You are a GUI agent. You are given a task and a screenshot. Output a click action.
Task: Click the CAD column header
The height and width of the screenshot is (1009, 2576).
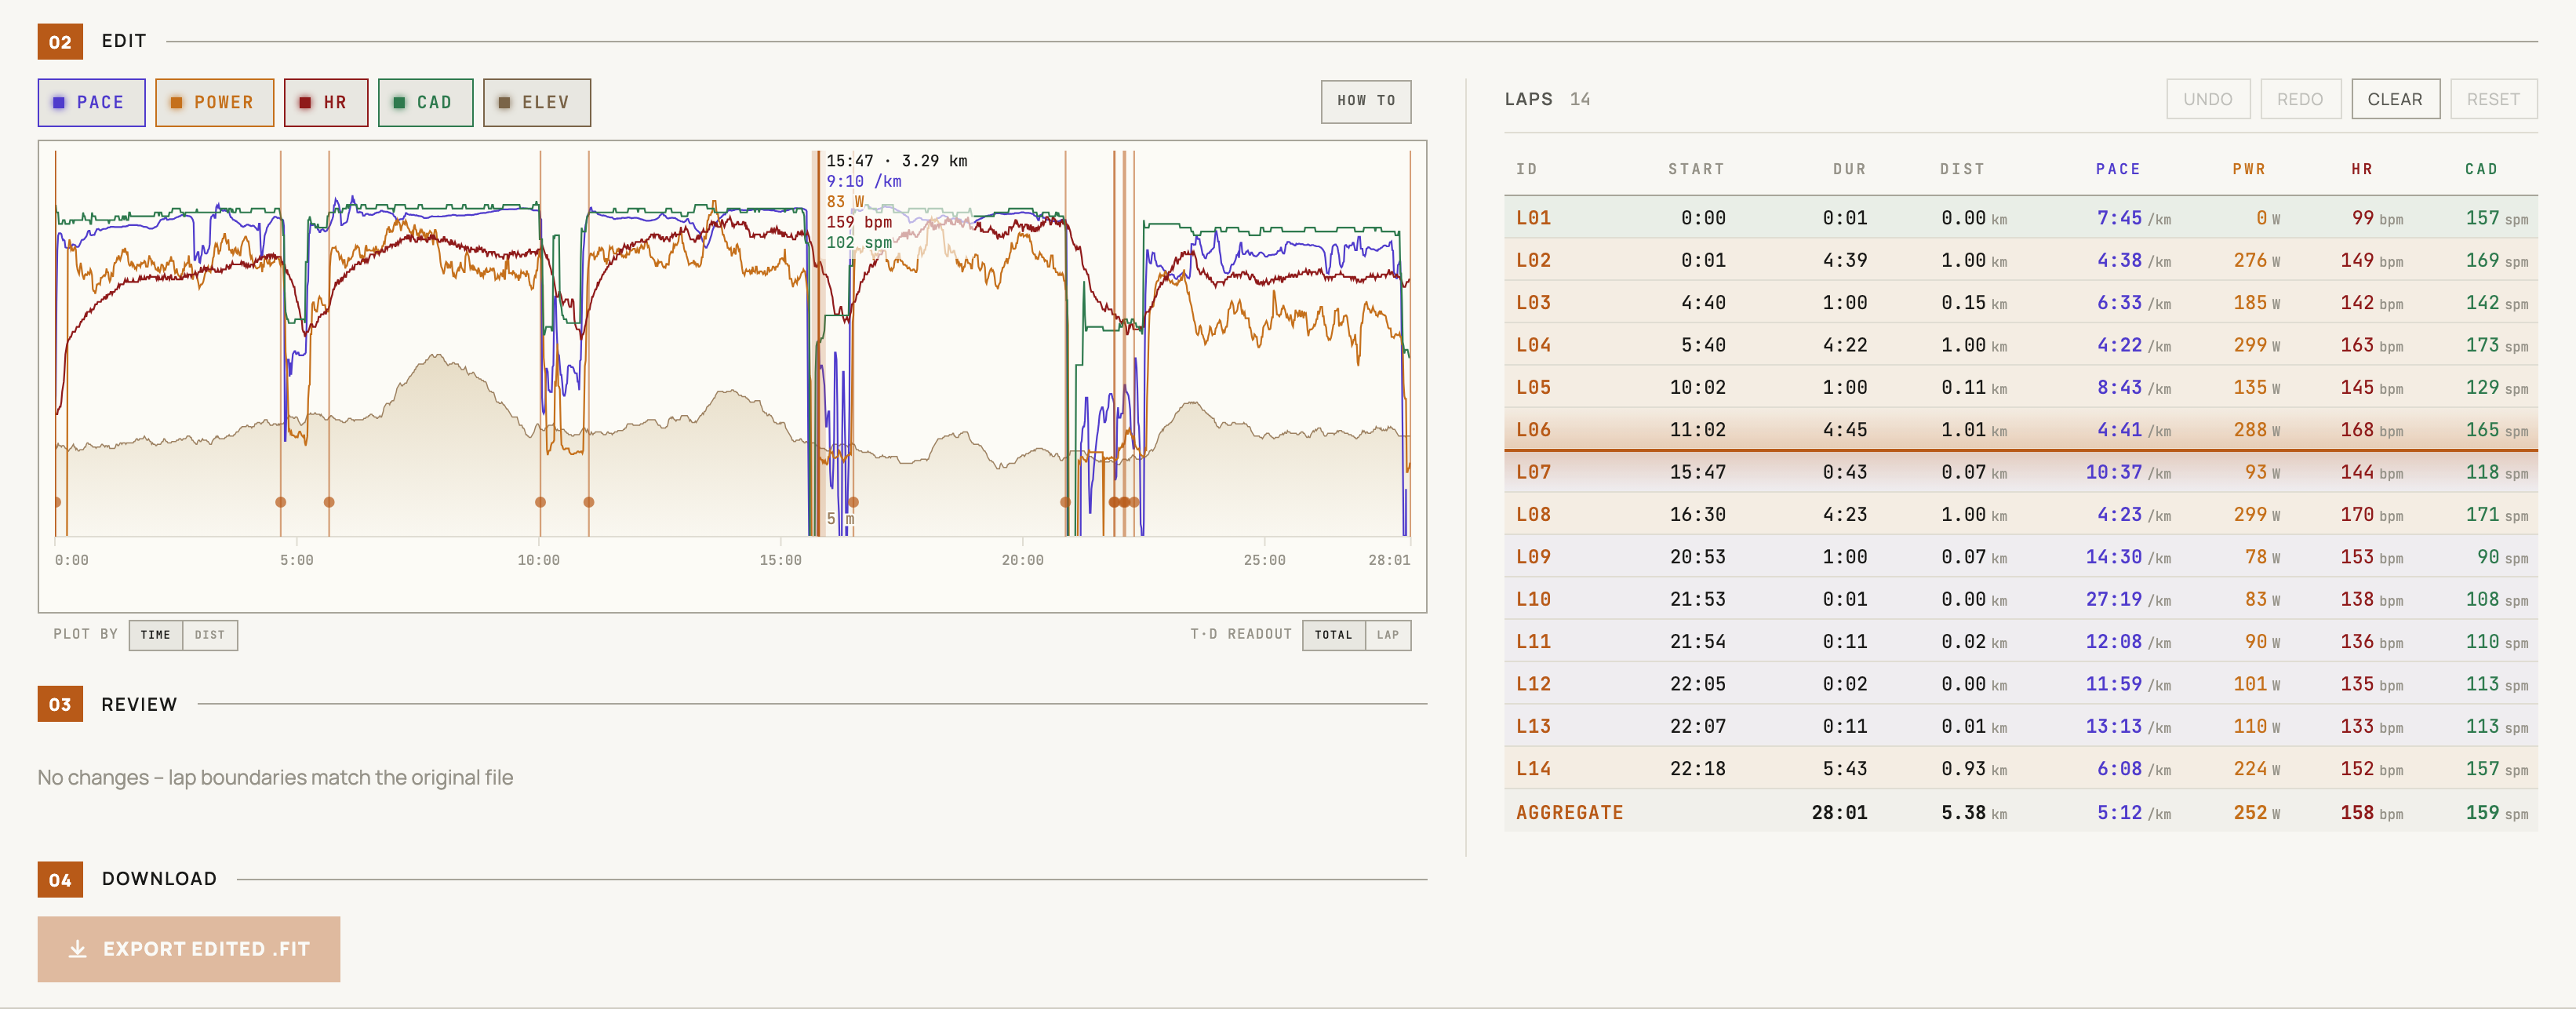(2481, 169)
